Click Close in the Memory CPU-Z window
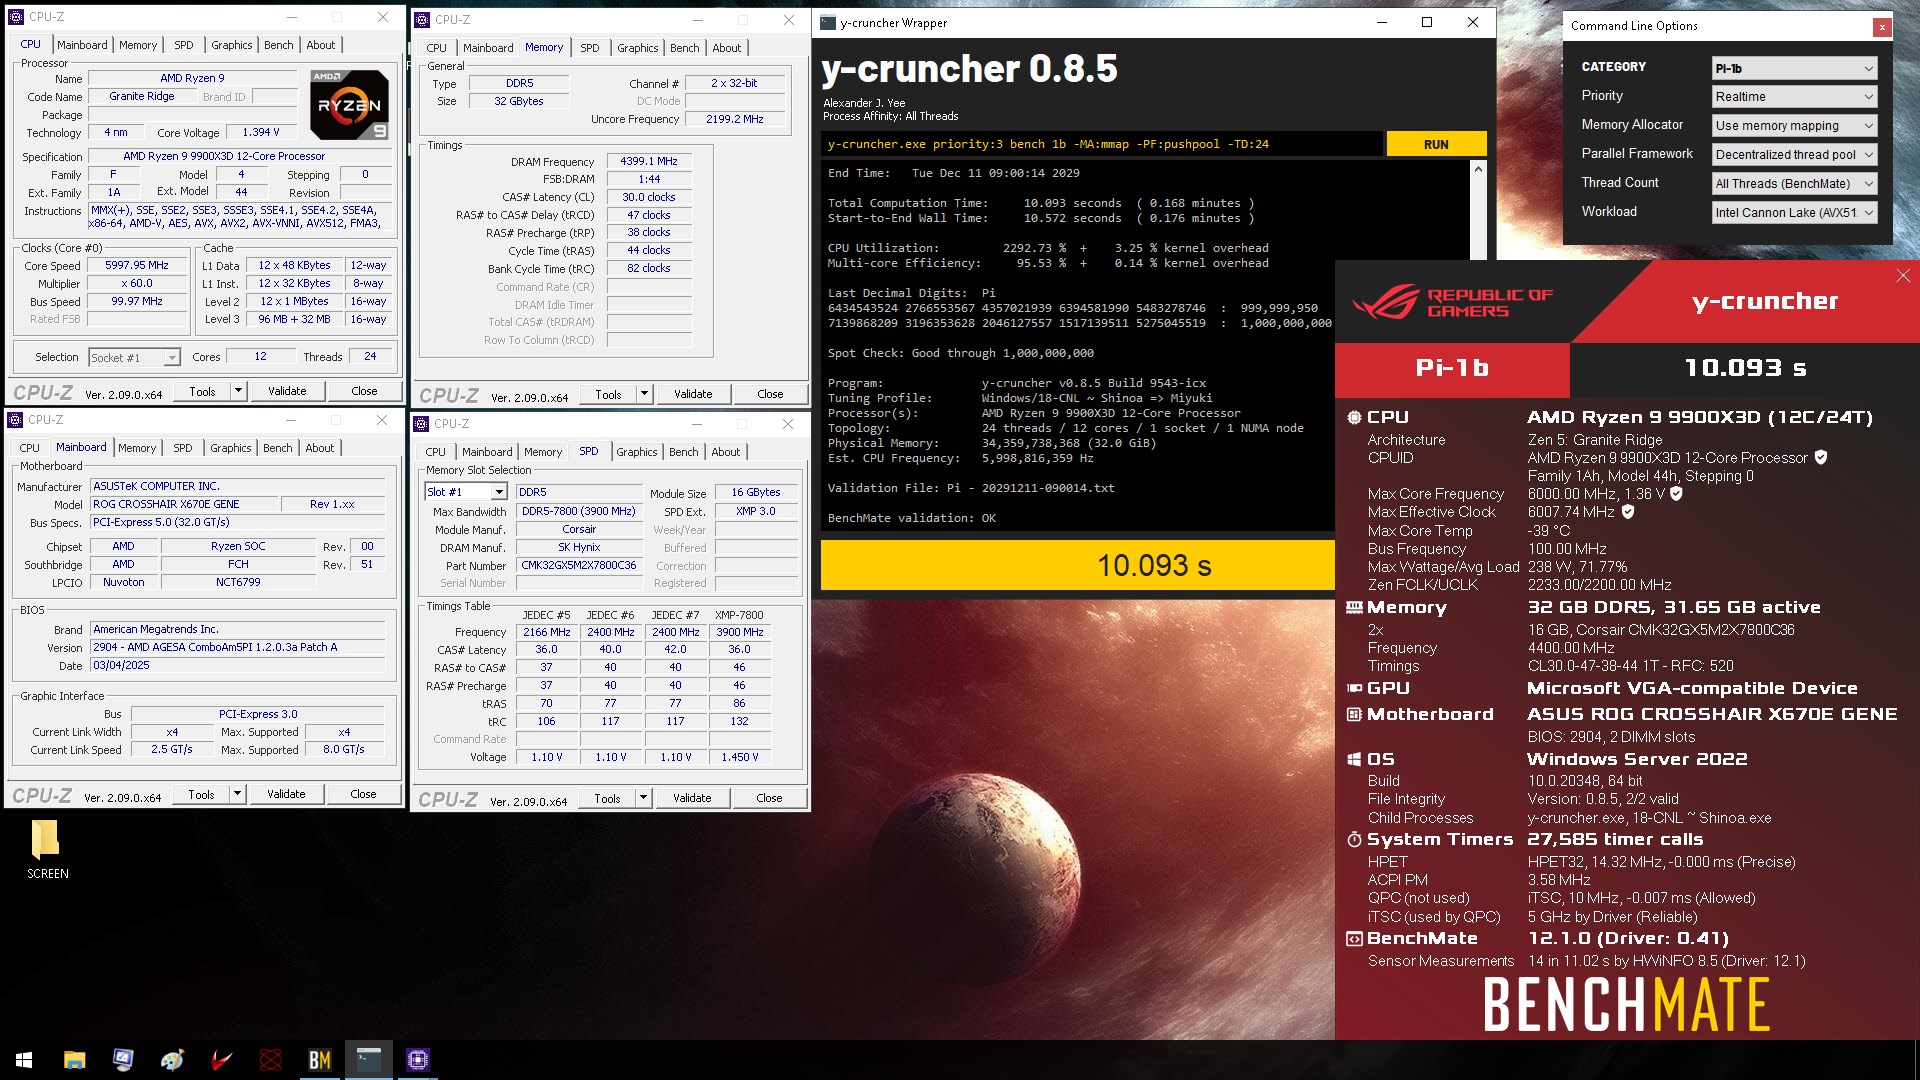Image resolution: width=1920 pixels, height=1080 pixels. click(x=770, y=394)
